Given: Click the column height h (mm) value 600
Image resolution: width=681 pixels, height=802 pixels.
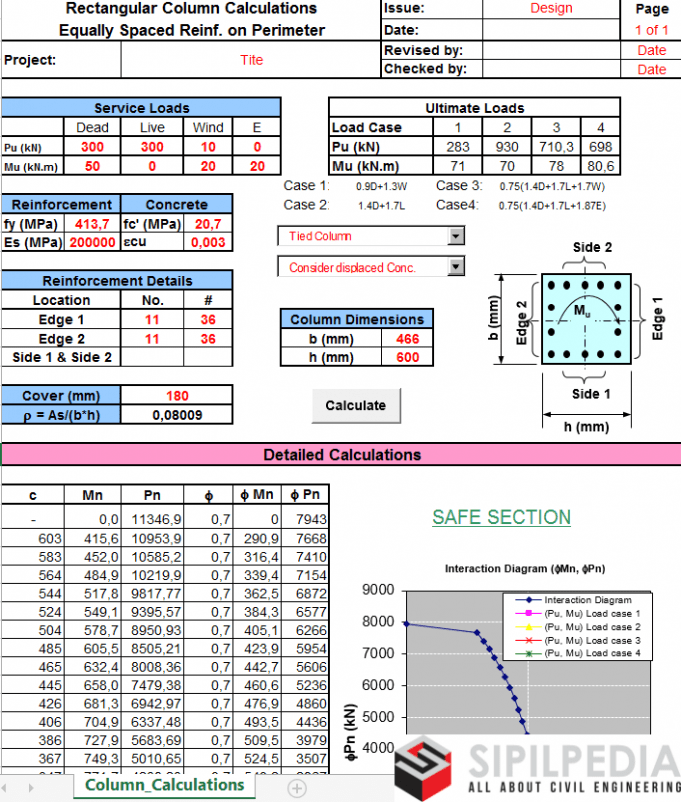Looking at the screenshot, I should 407,357.
